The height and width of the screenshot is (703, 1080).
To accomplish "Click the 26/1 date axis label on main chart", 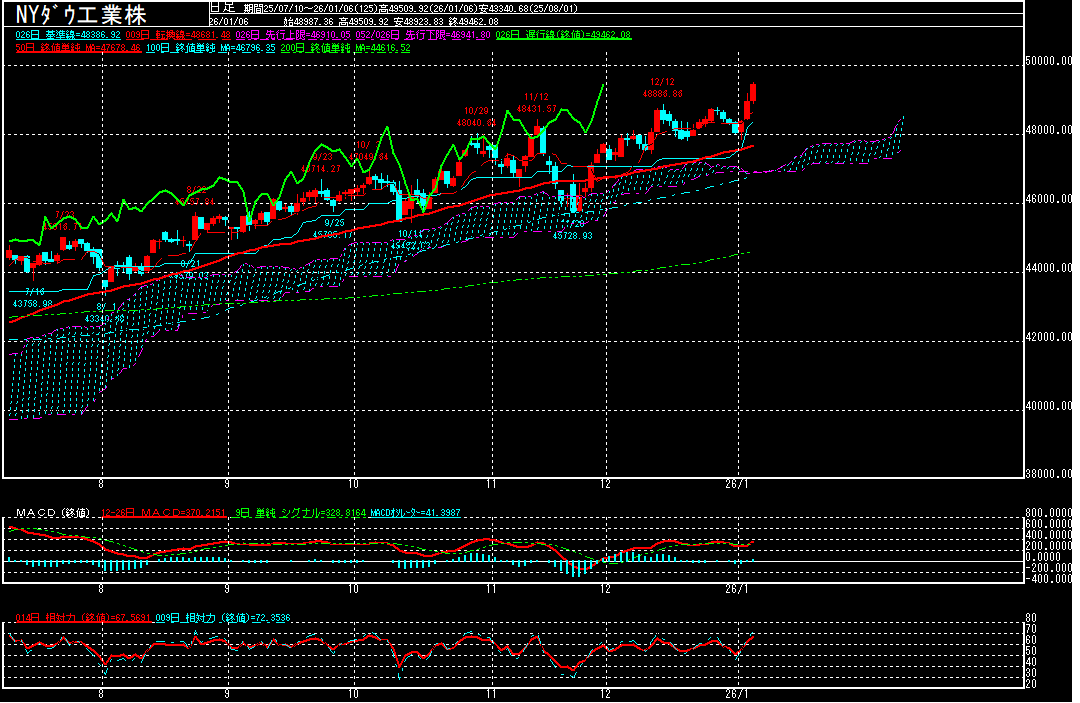I will click(738, 482).
